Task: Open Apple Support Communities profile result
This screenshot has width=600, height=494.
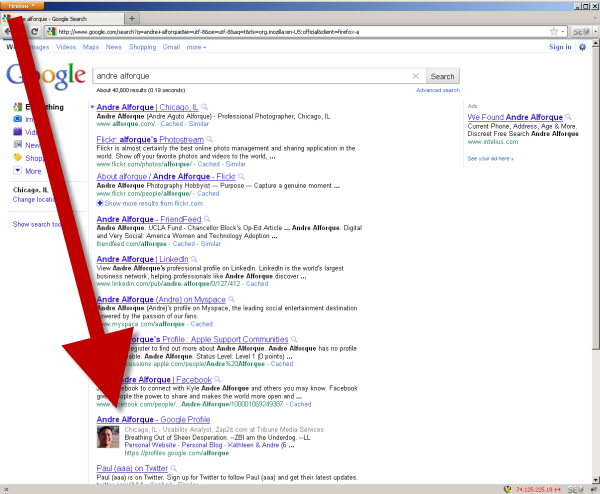Action: [209, 339]
